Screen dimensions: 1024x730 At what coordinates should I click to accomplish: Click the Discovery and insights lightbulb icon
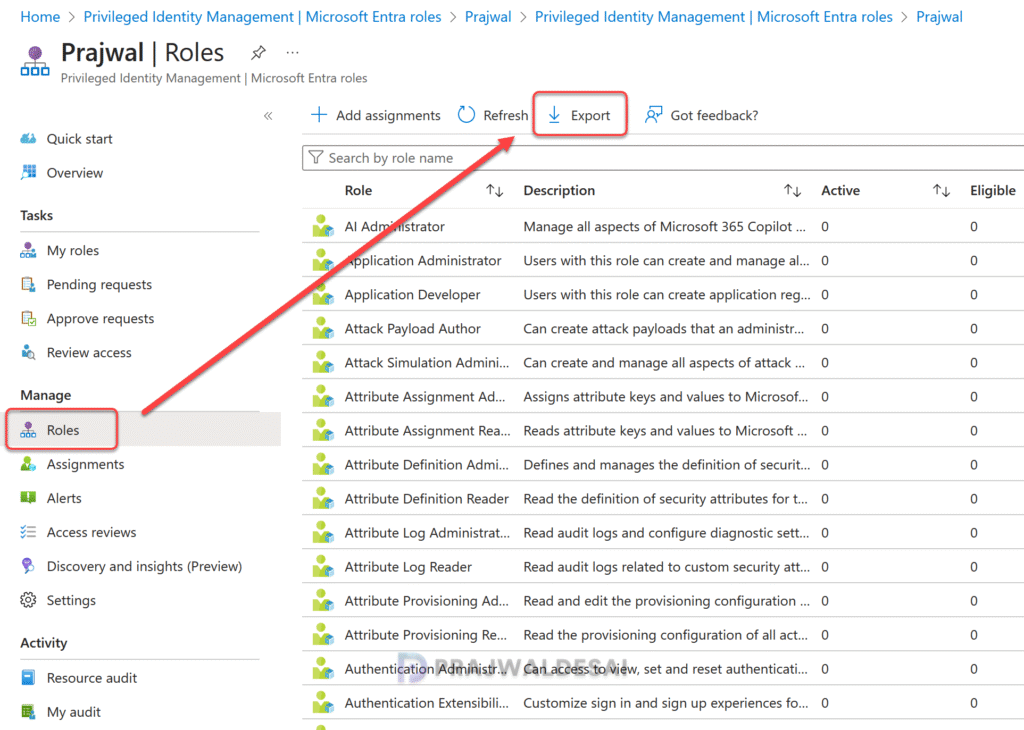[x=28, y=565]
